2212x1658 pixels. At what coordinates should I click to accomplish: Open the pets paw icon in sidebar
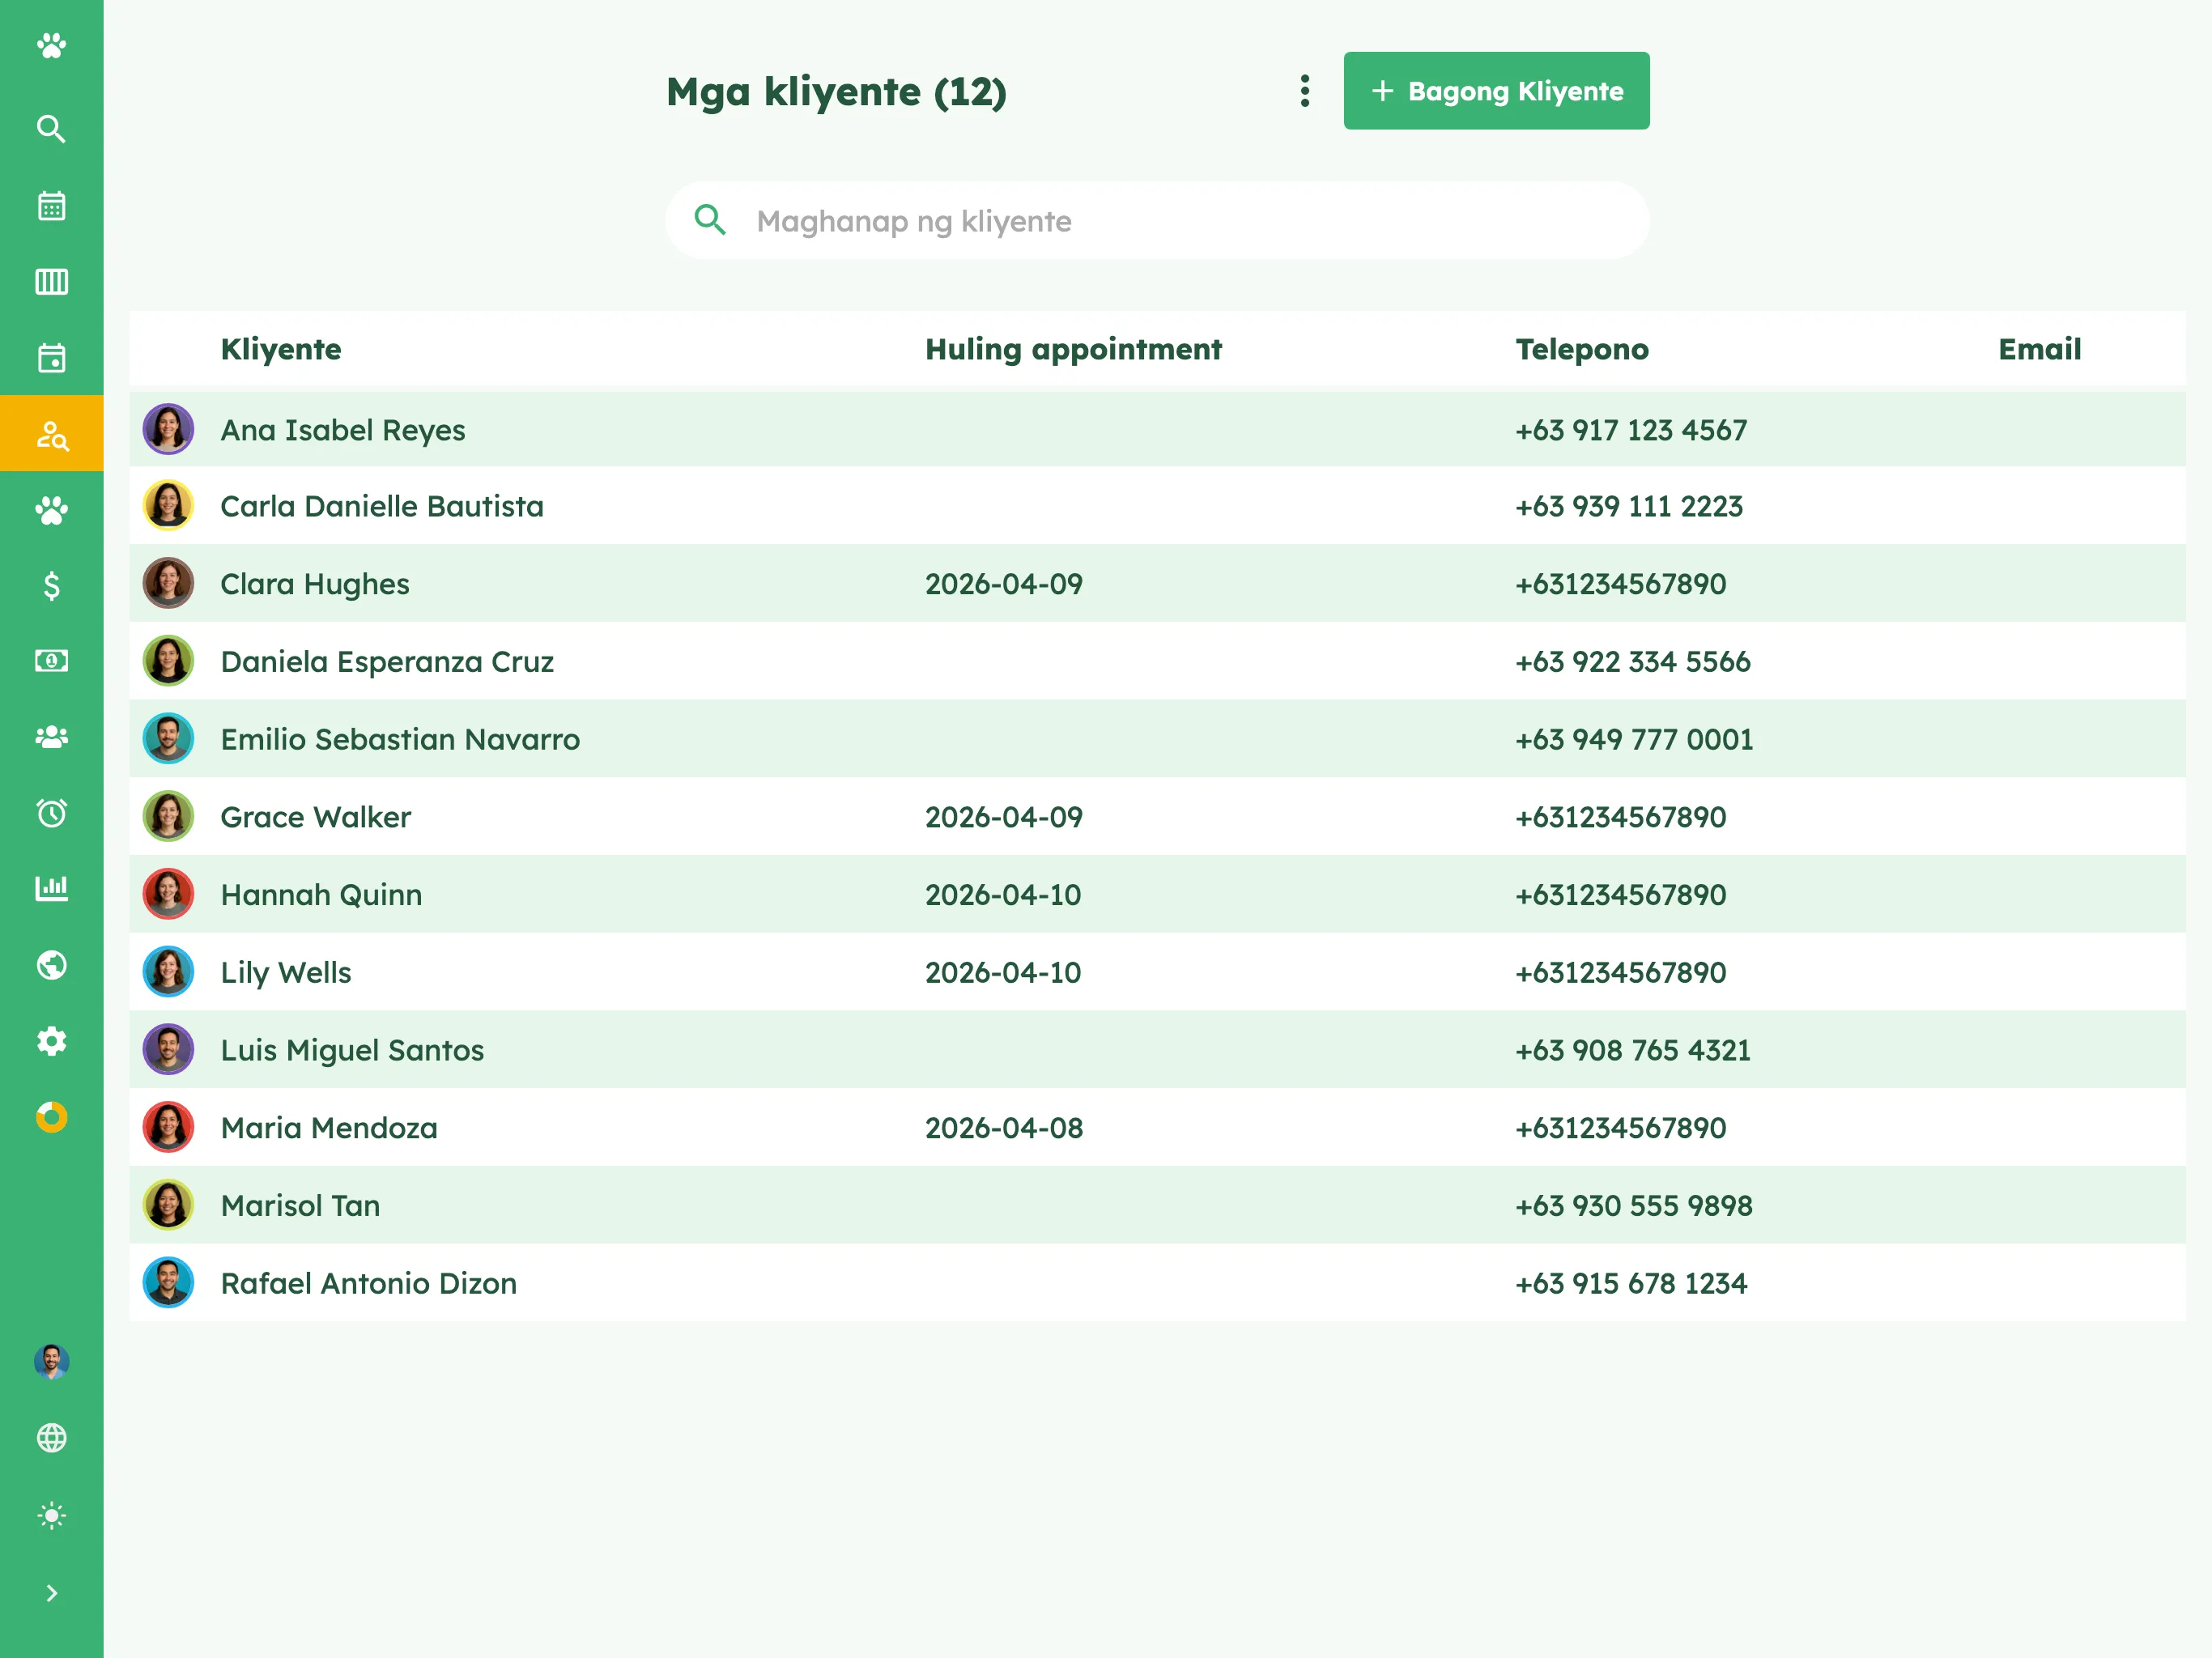click(x=51, y=510)
